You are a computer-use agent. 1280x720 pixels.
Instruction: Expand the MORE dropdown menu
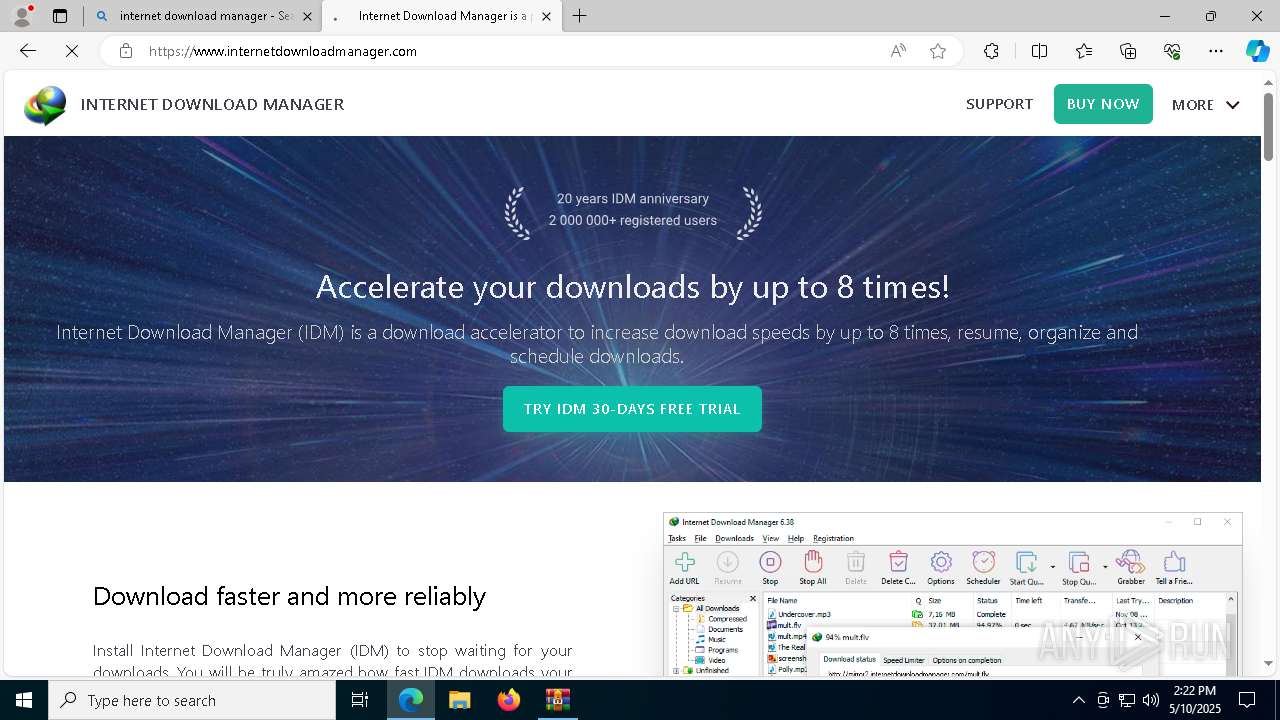(1205, 104)
